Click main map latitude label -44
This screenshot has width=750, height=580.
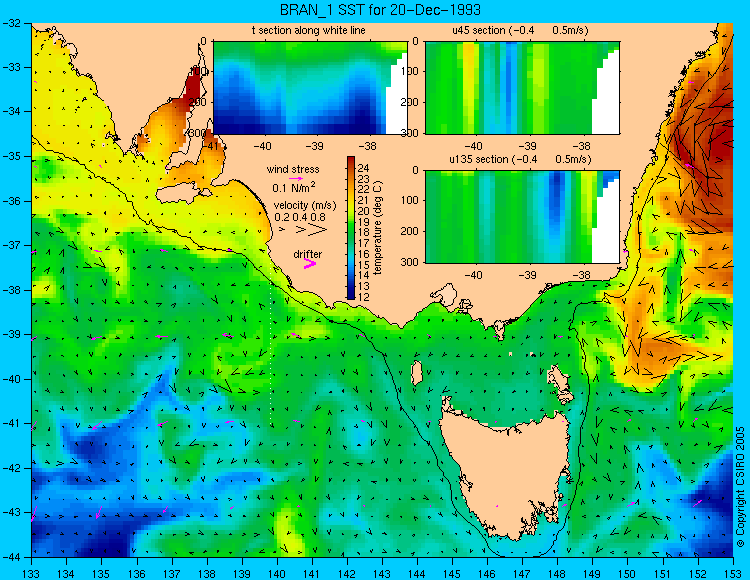click(x=11, y=557)
